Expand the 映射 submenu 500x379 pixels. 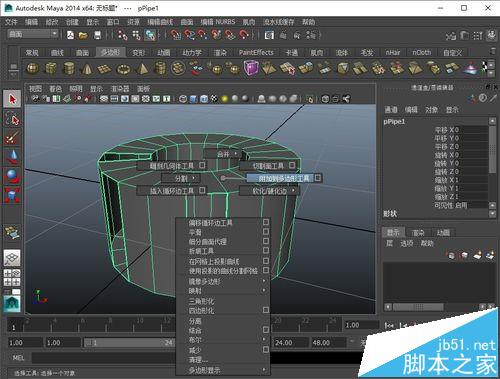223,291
